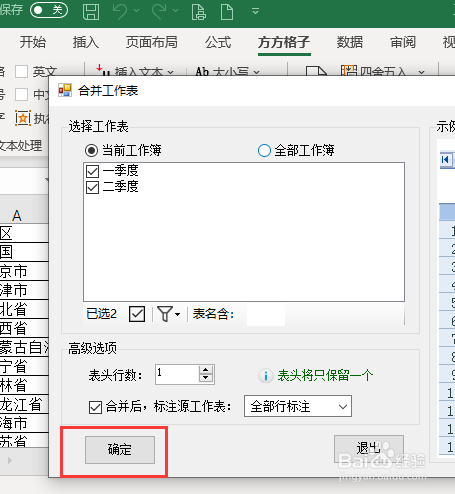Select the cell containing 龙江省
Image resolution: width=455 pixels, height=494 pixels.
point(24,405)
